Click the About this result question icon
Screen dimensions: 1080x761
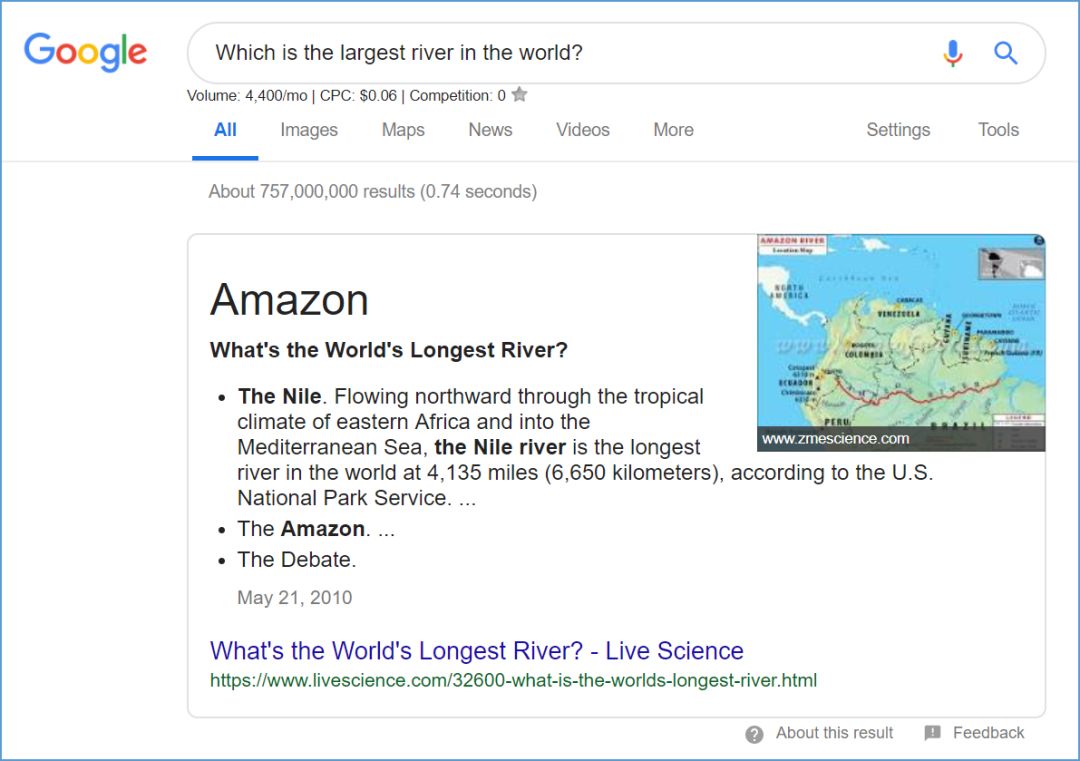point(755,734)
